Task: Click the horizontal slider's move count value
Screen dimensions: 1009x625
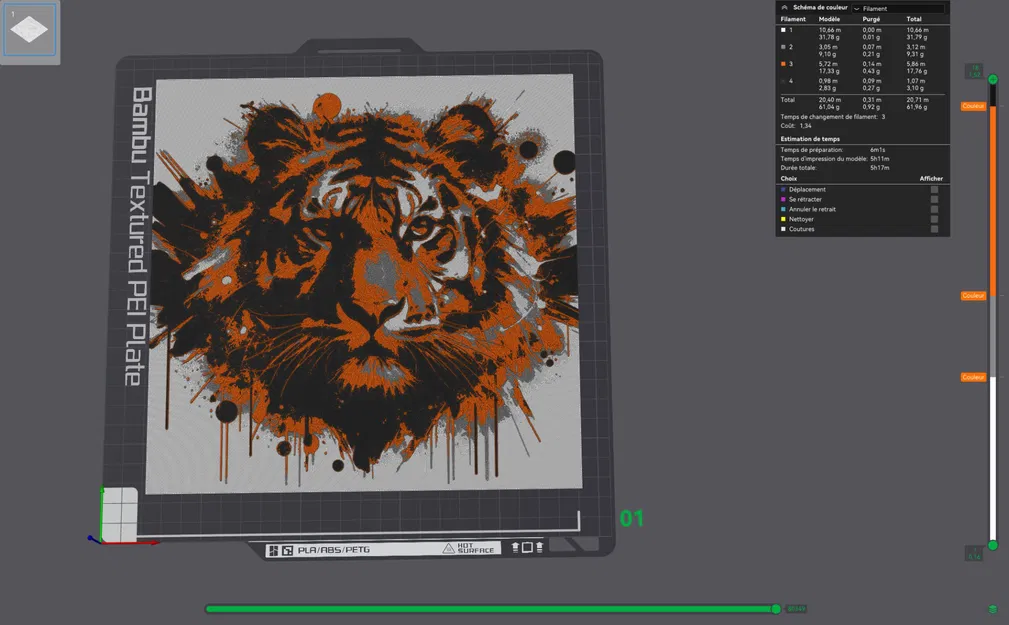Action: pyautogui.click(x=796, y=609)
